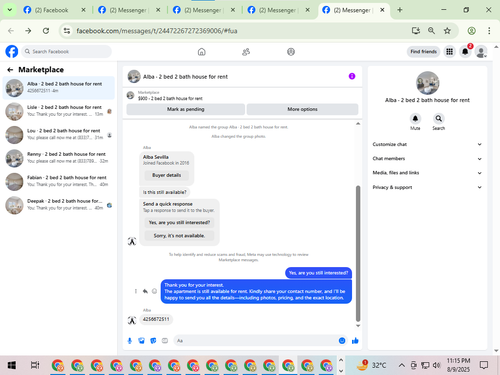Image resolution: width=500 pixels, height=375 pixels.
Task: Open the weather widget showing 32°C
Action: pyautogui.click(x=371, y=365)
